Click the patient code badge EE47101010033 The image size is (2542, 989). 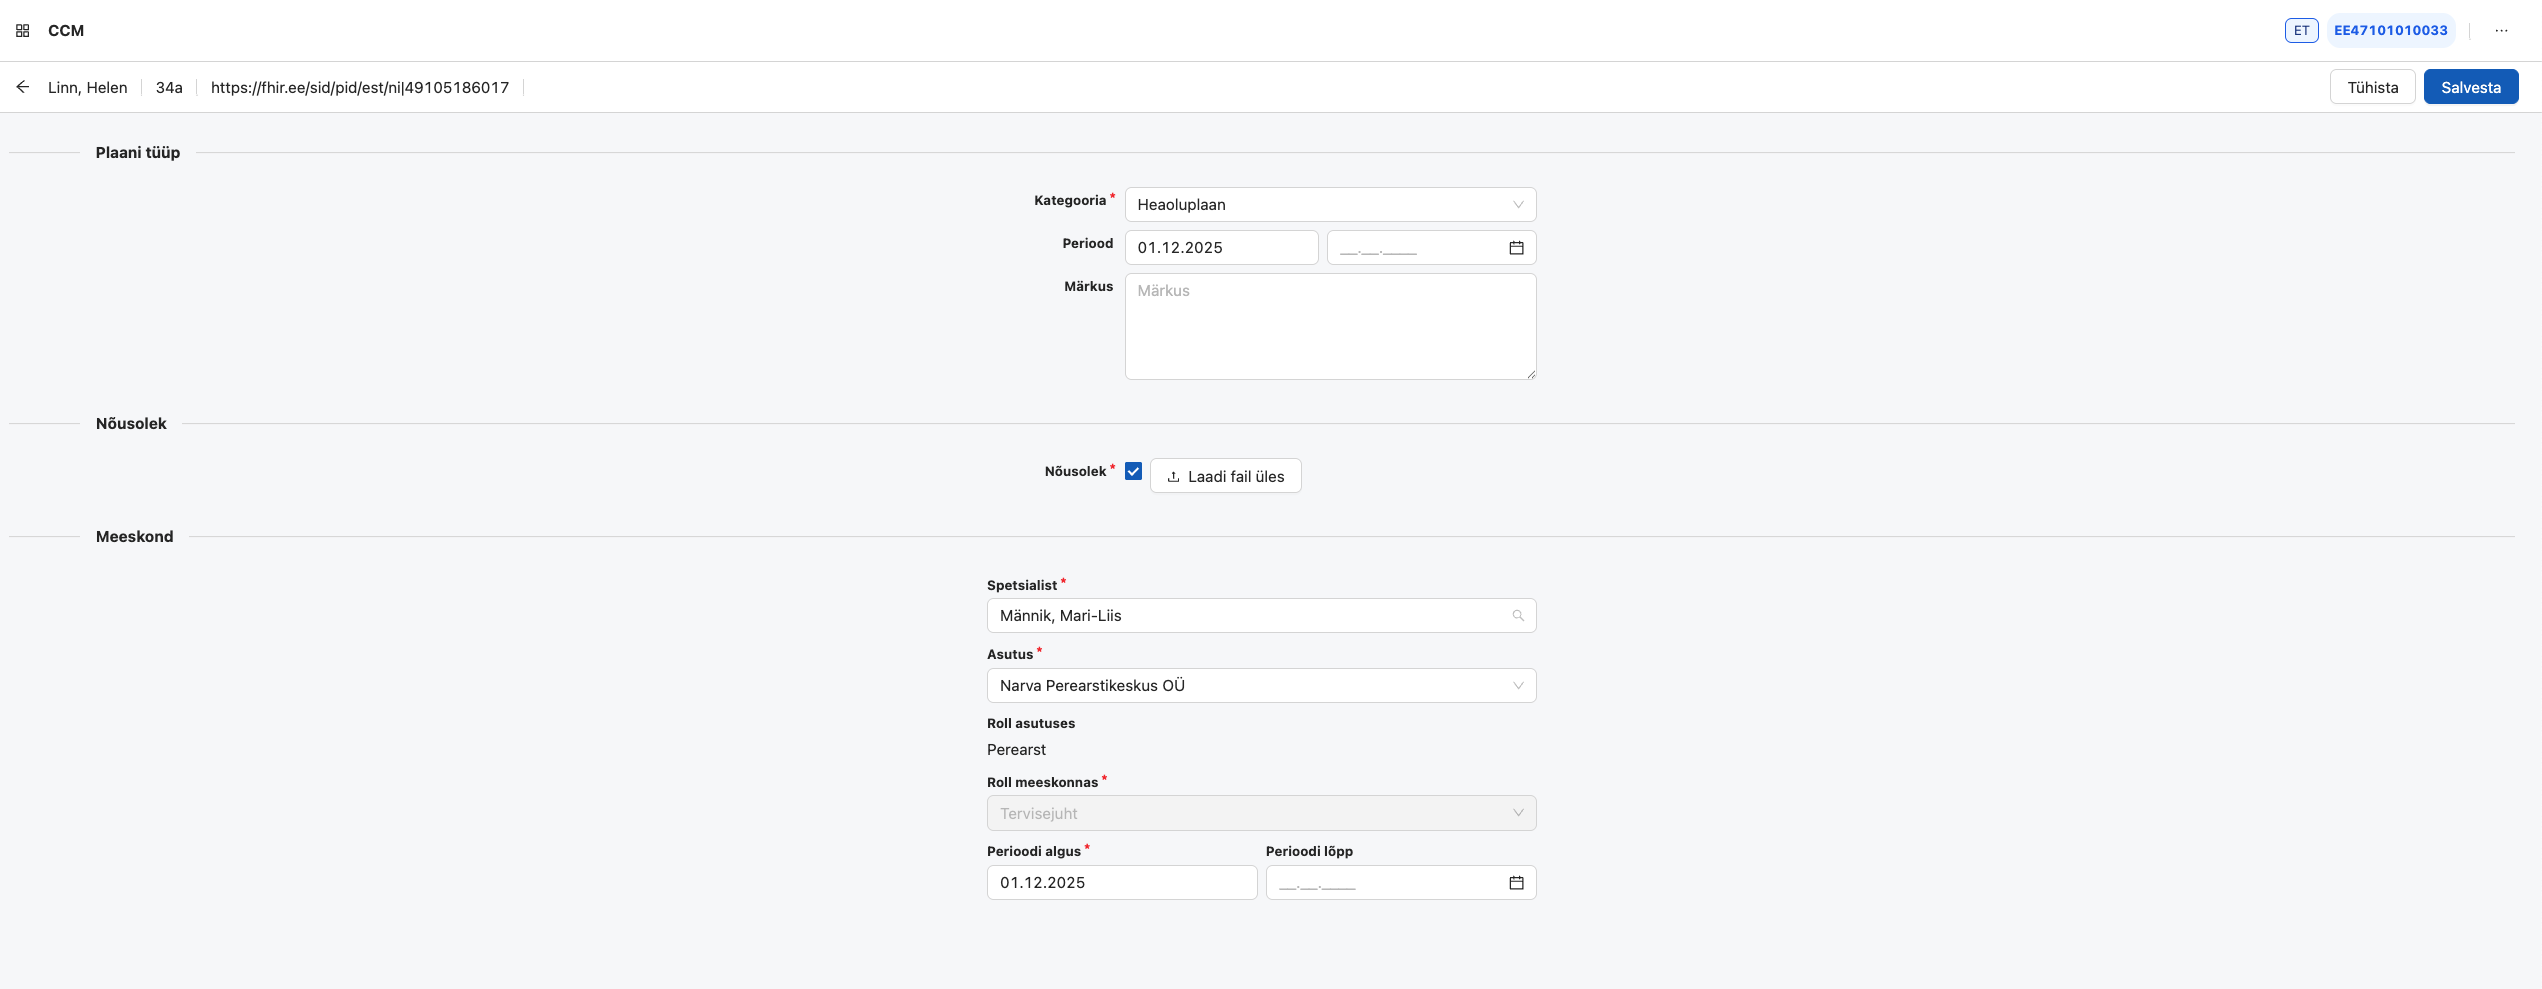coord(2390,30)
